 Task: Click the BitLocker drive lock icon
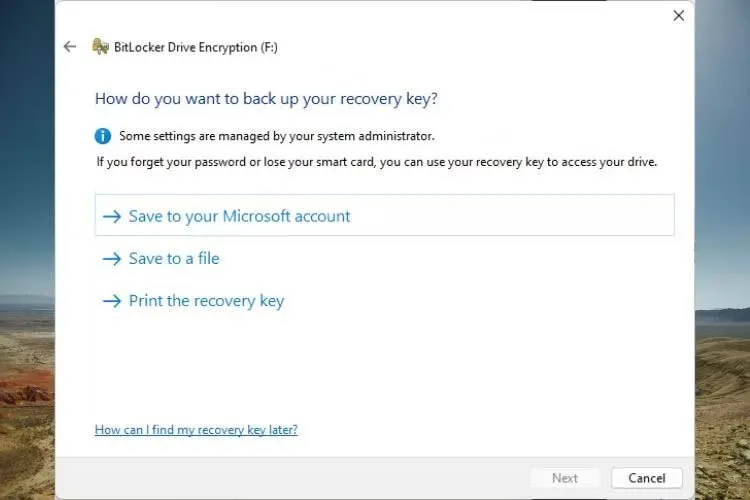coord(100,46)
